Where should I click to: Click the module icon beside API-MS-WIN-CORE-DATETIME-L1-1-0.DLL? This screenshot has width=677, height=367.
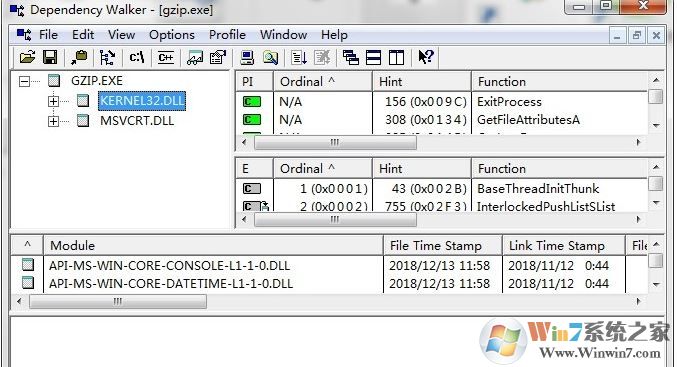pos(28,283)
